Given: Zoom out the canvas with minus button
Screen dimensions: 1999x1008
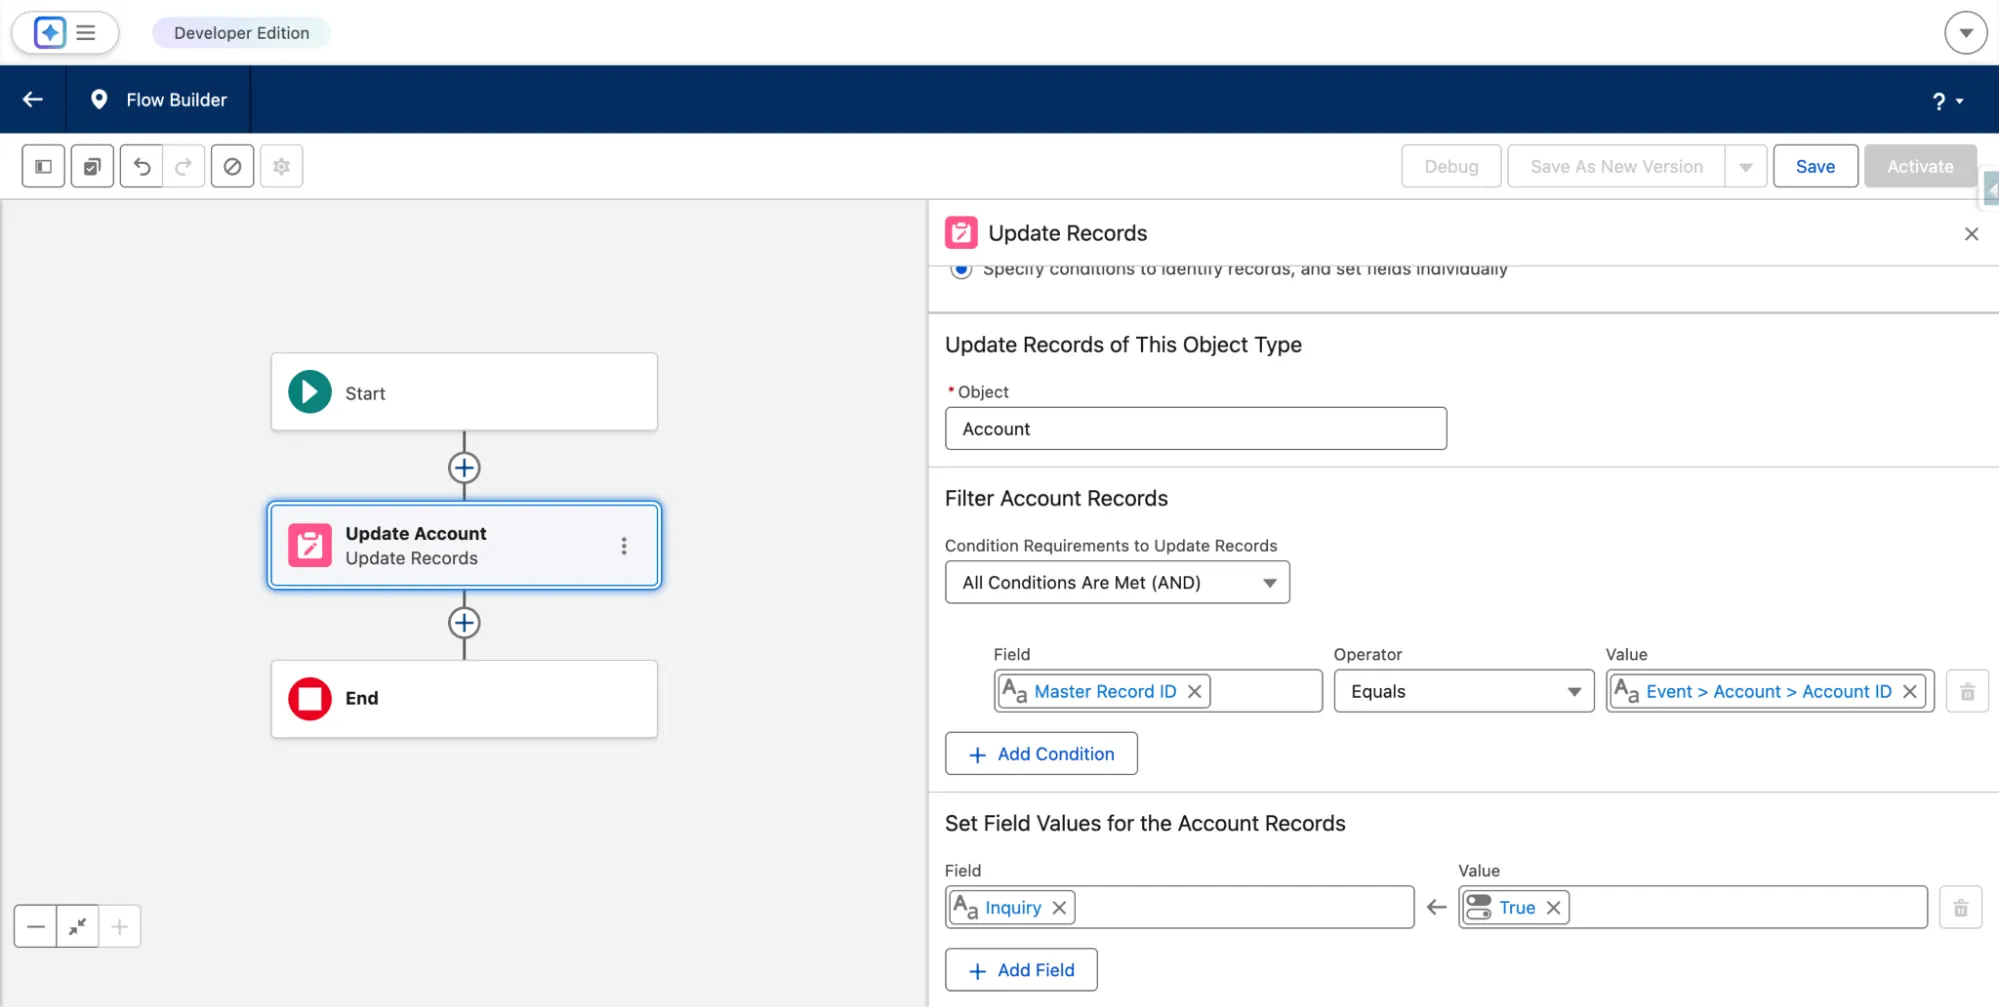Looking at the screenshot, I should click(36, 927).
